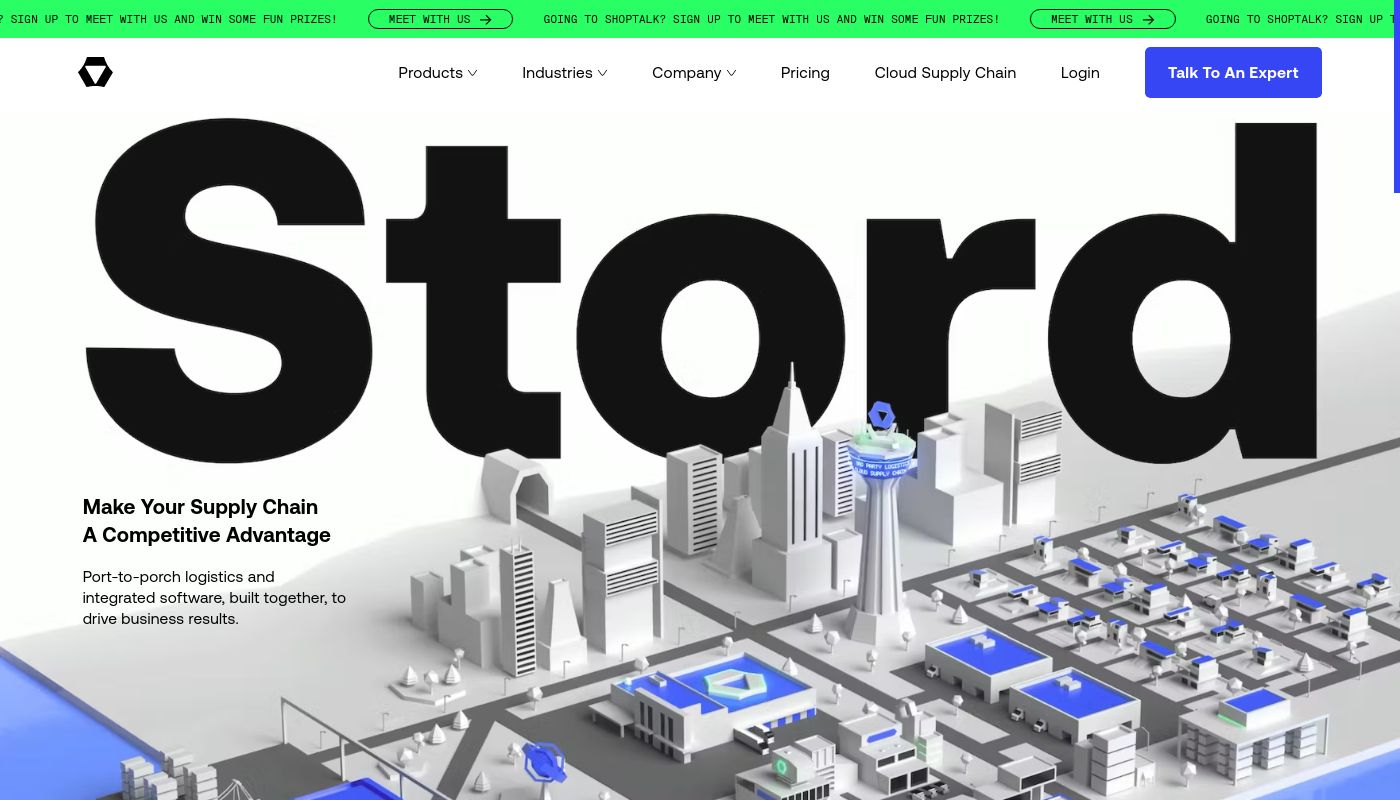Expand the Products dropdown menu
The width and height of the screenshot is (1400, 800).
click(438, 73)
